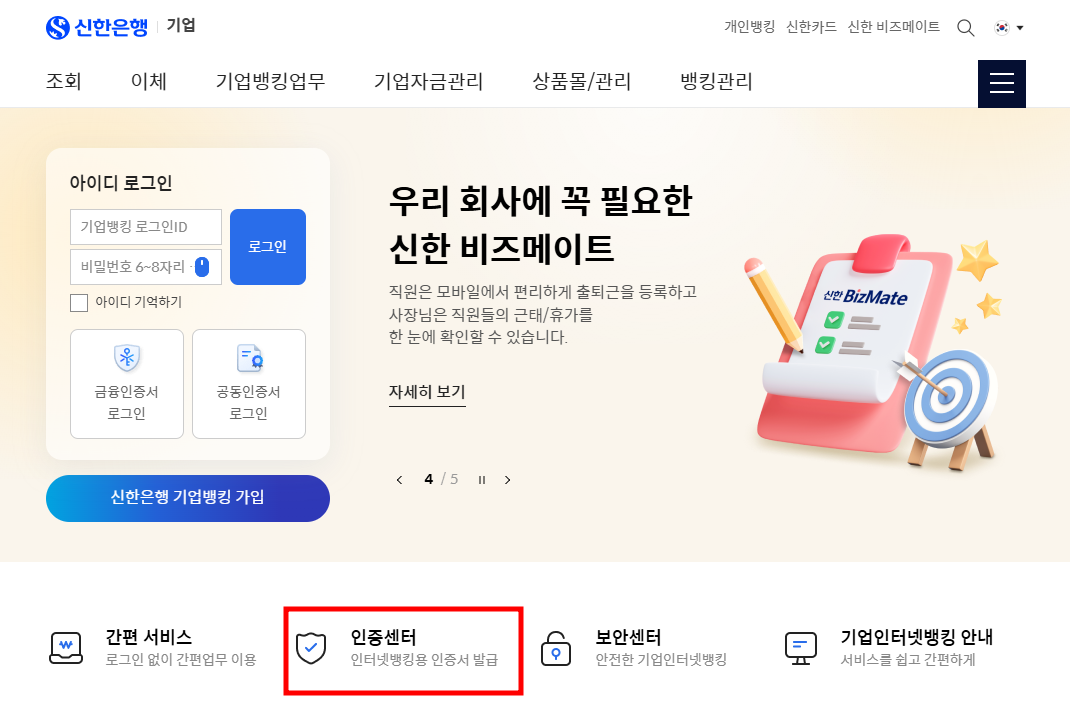Click the search magnifier icon
Screen dimensions: 1070x704
pos(965,28)
